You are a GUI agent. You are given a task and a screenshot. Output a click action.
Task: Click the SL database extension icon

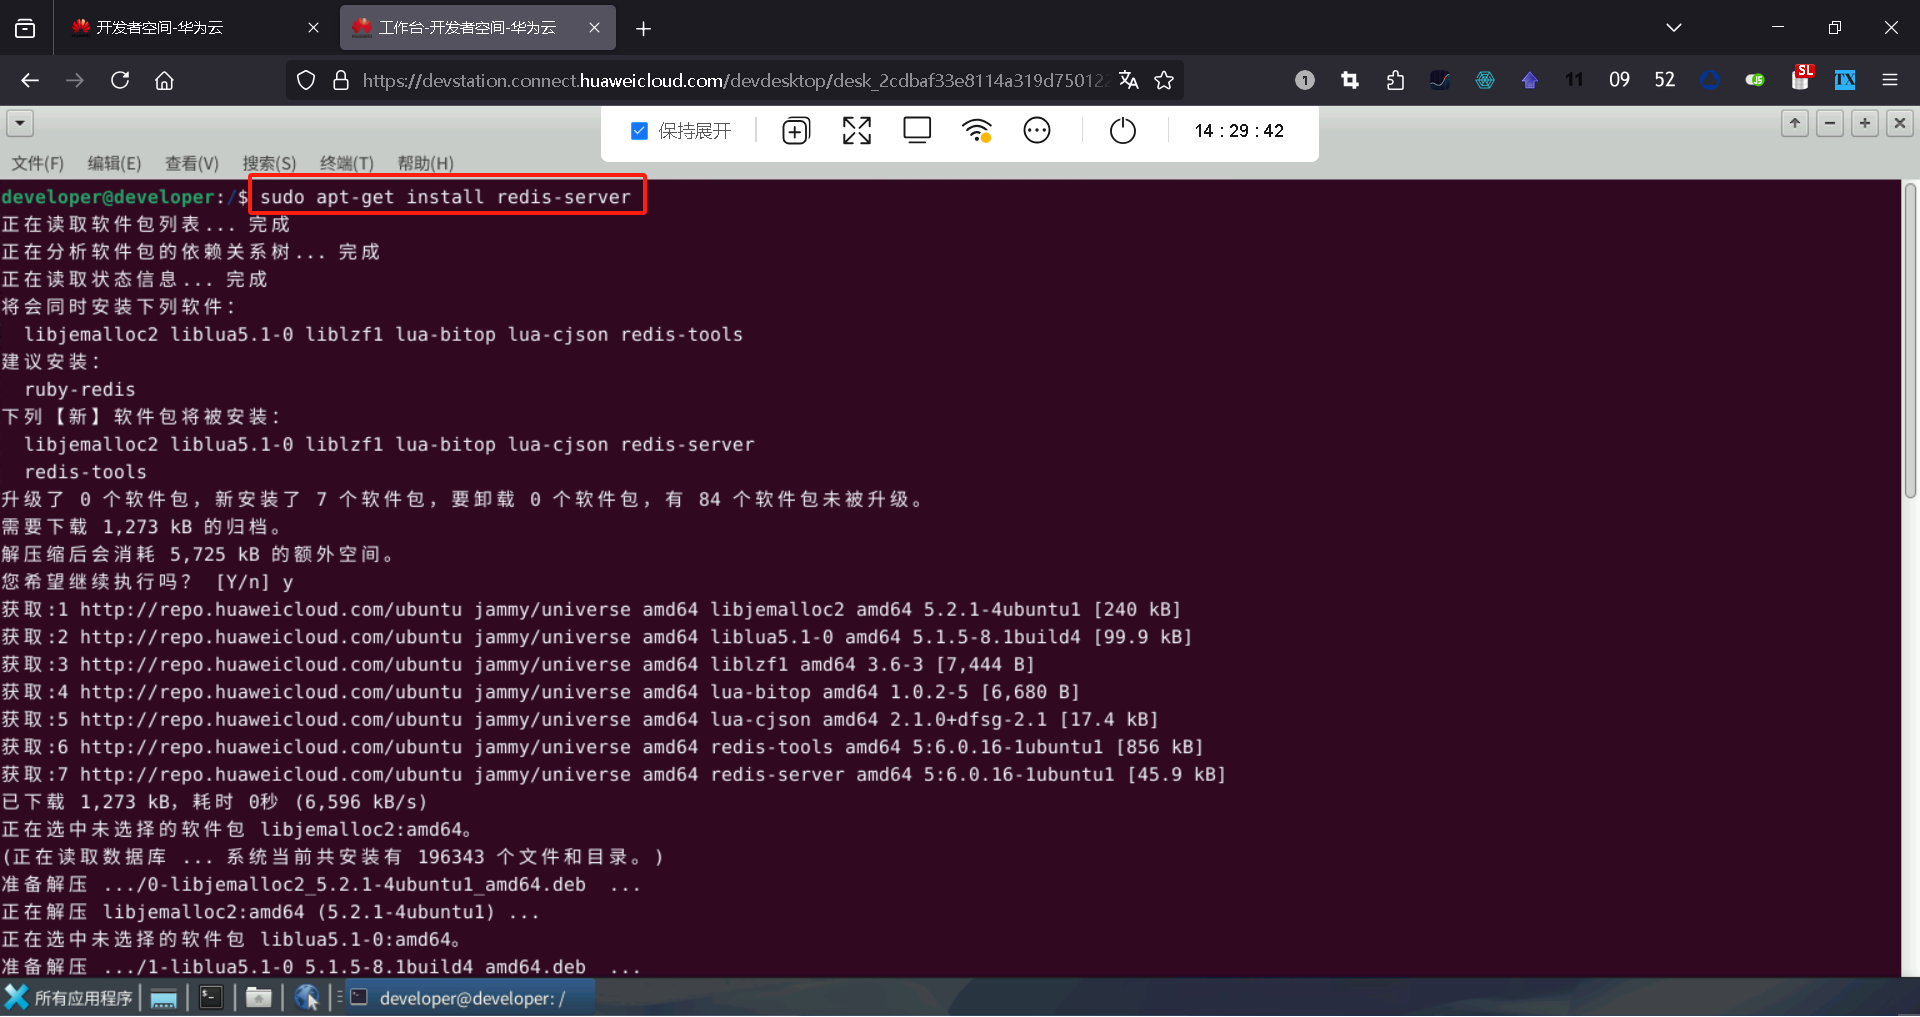tap(1801, 78)
